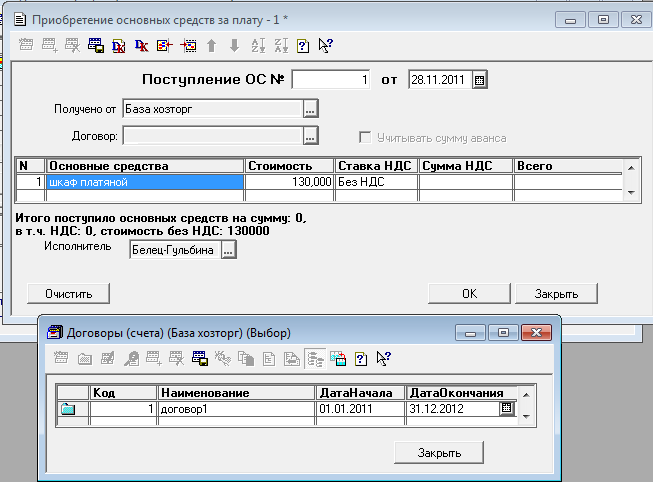Sort rows descending Z-A icon
The width and height of the screenshot is (653, 482).
click(x=281, y=45)
